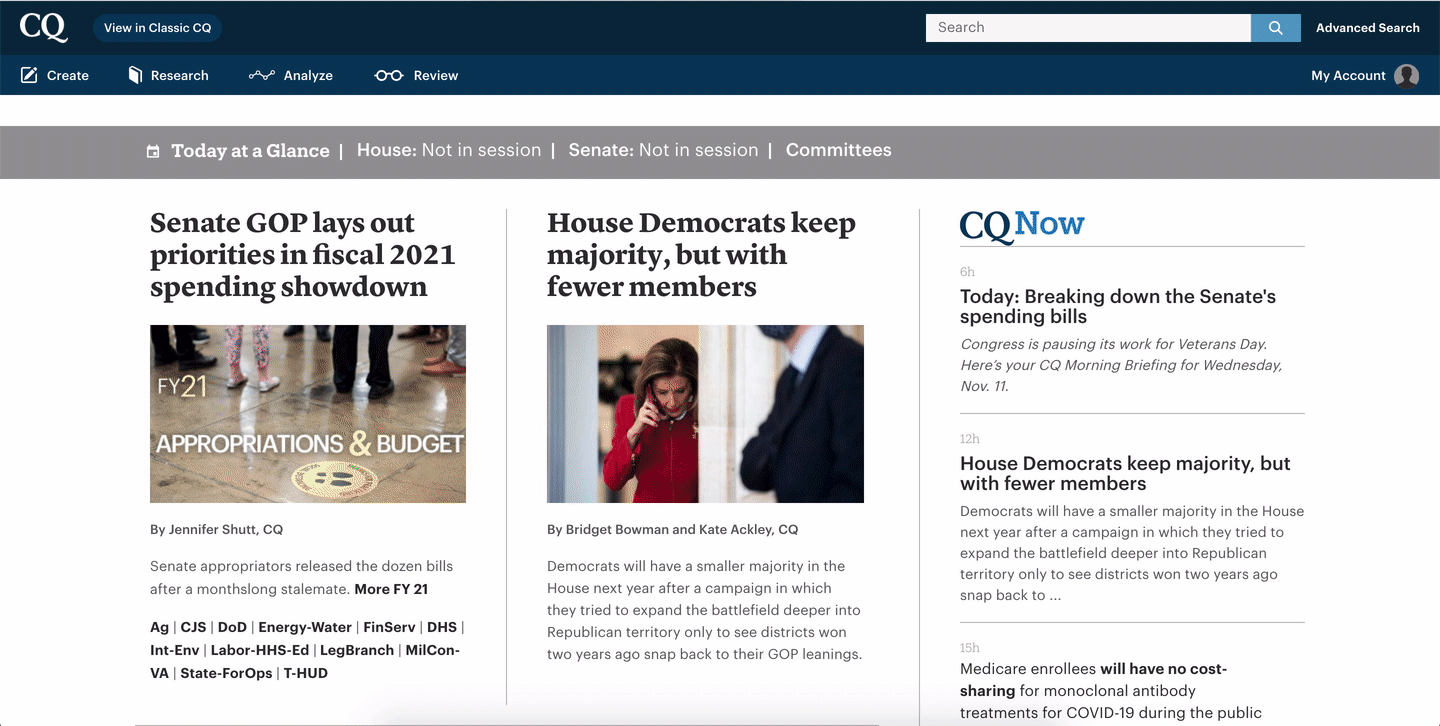The height and width of the screenshot is (726, 1440).
Task: Click the magnifier search button
Action: click(1275, 28)
